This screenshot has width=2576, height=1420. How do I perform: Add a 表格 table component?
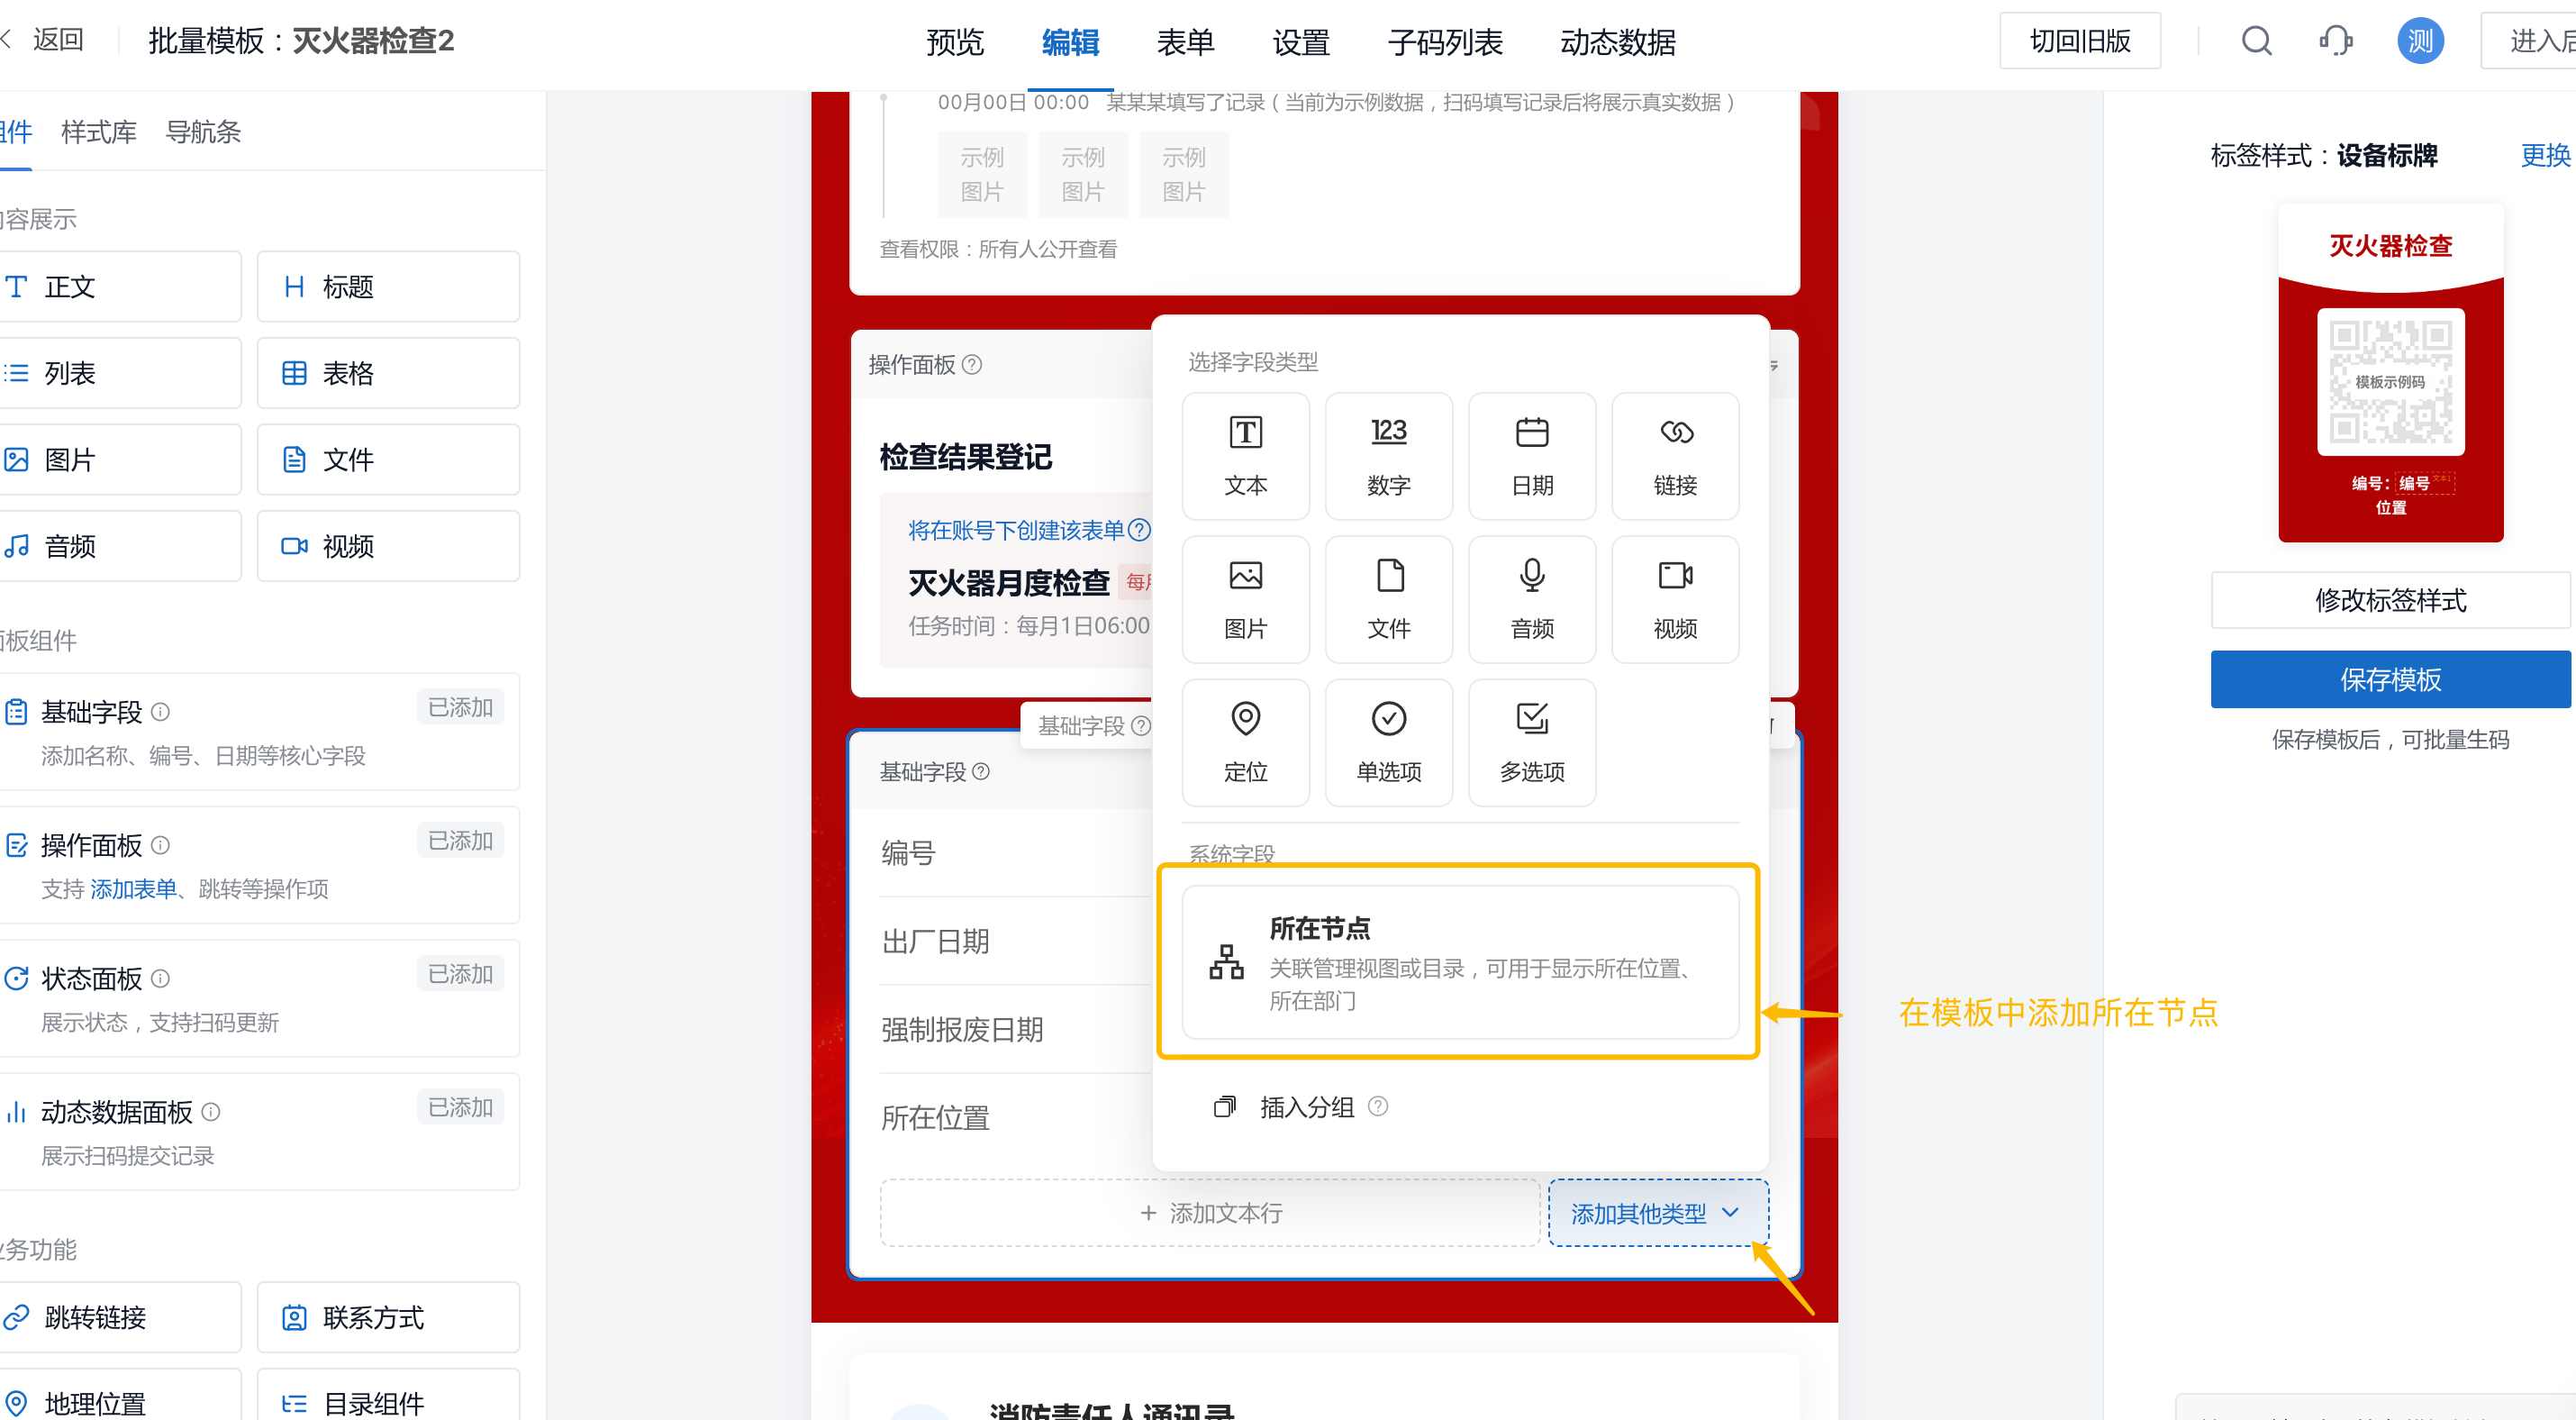388,373
